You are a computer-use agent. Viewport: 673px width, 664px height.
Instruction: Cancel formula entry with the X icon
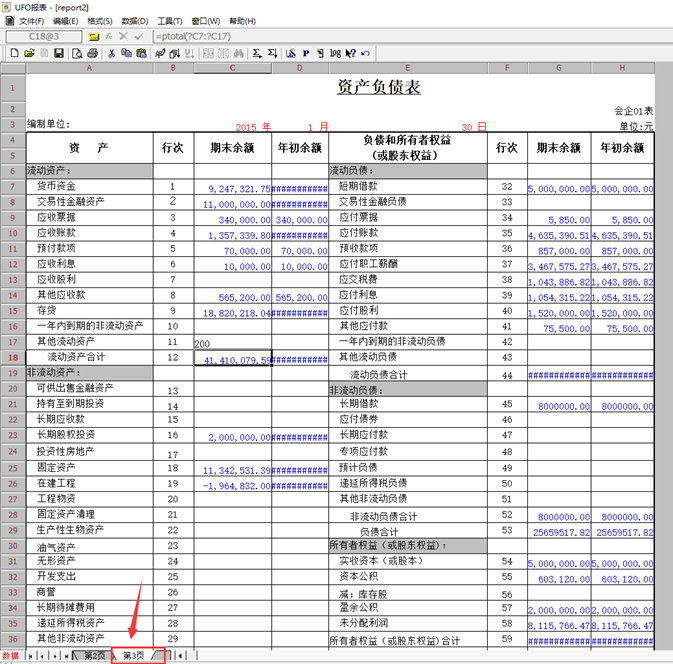pos(123,36)
